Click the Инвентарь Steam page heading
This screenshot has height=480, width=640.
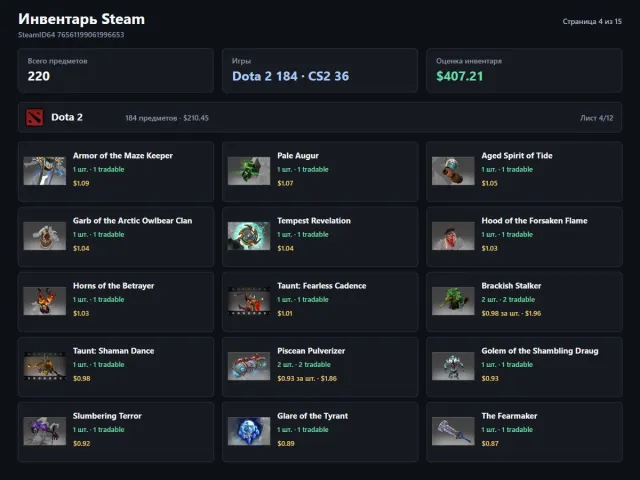pyautogui.click(x=81, y=19)
